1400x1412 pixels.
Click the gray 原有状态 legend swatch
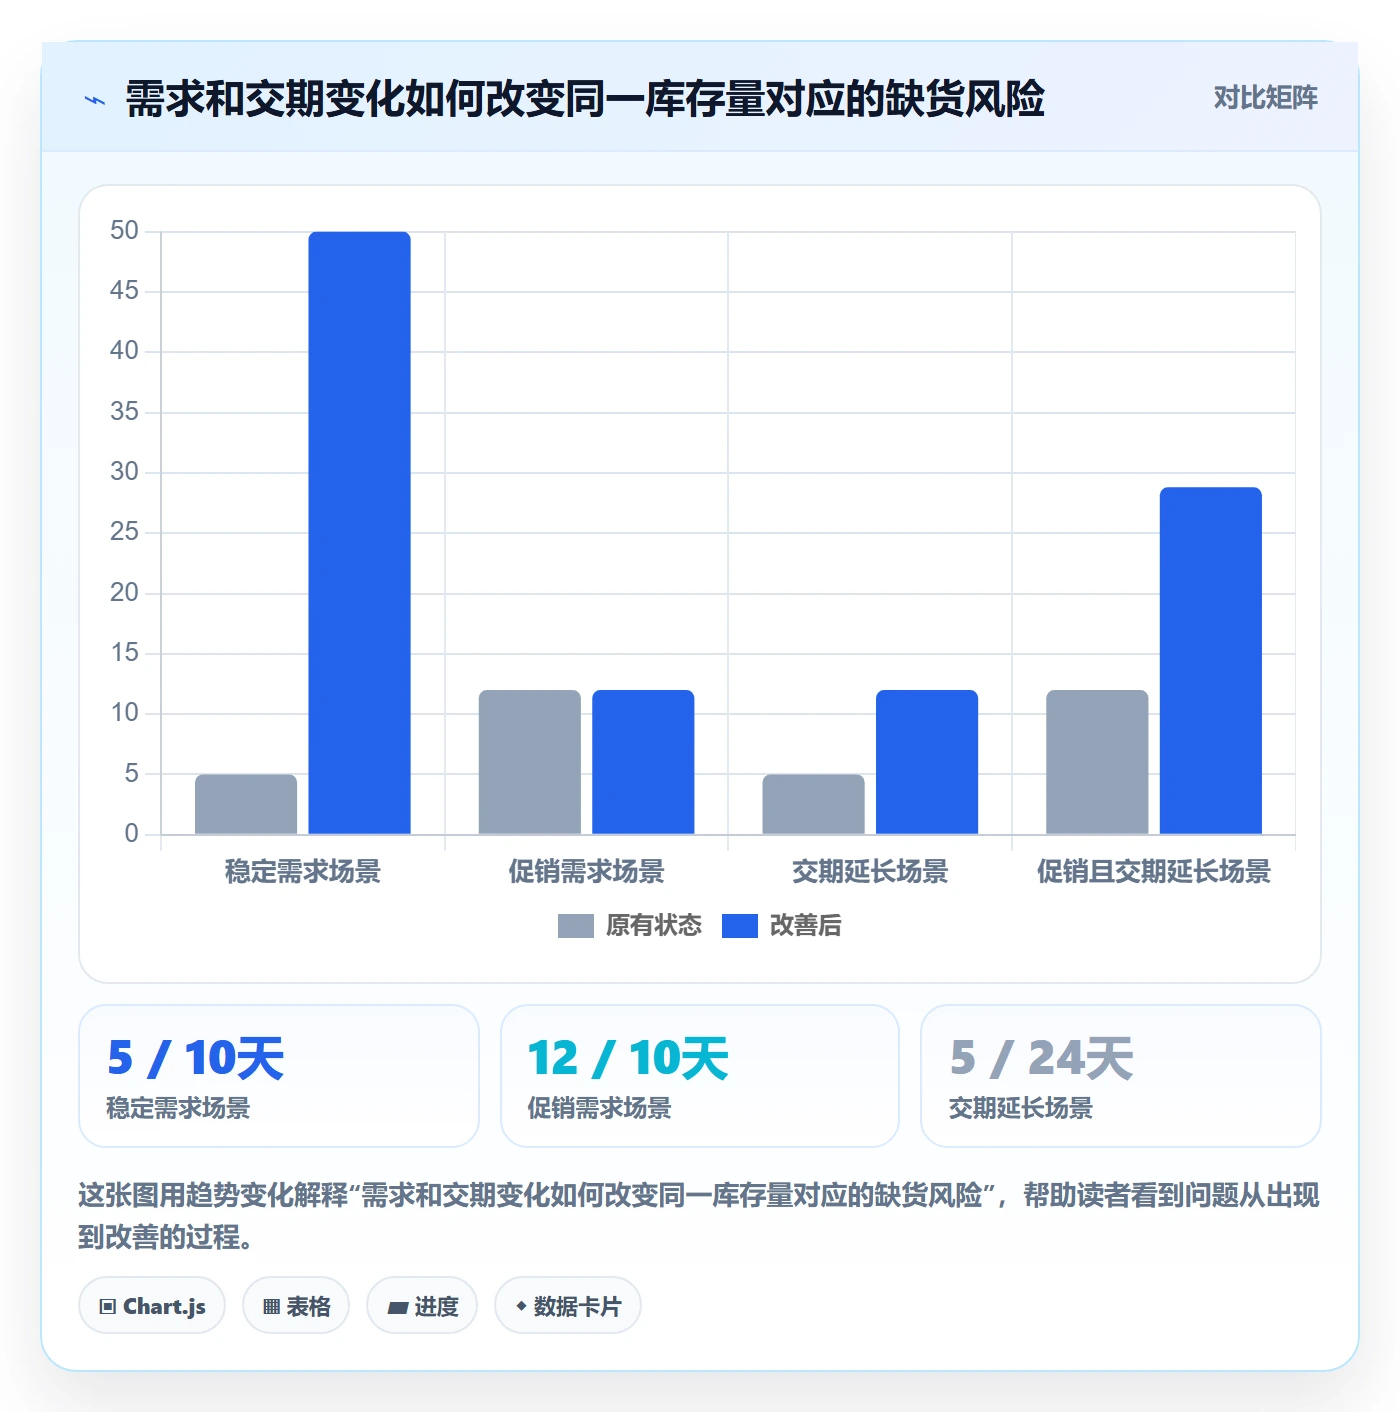[575, 926]
